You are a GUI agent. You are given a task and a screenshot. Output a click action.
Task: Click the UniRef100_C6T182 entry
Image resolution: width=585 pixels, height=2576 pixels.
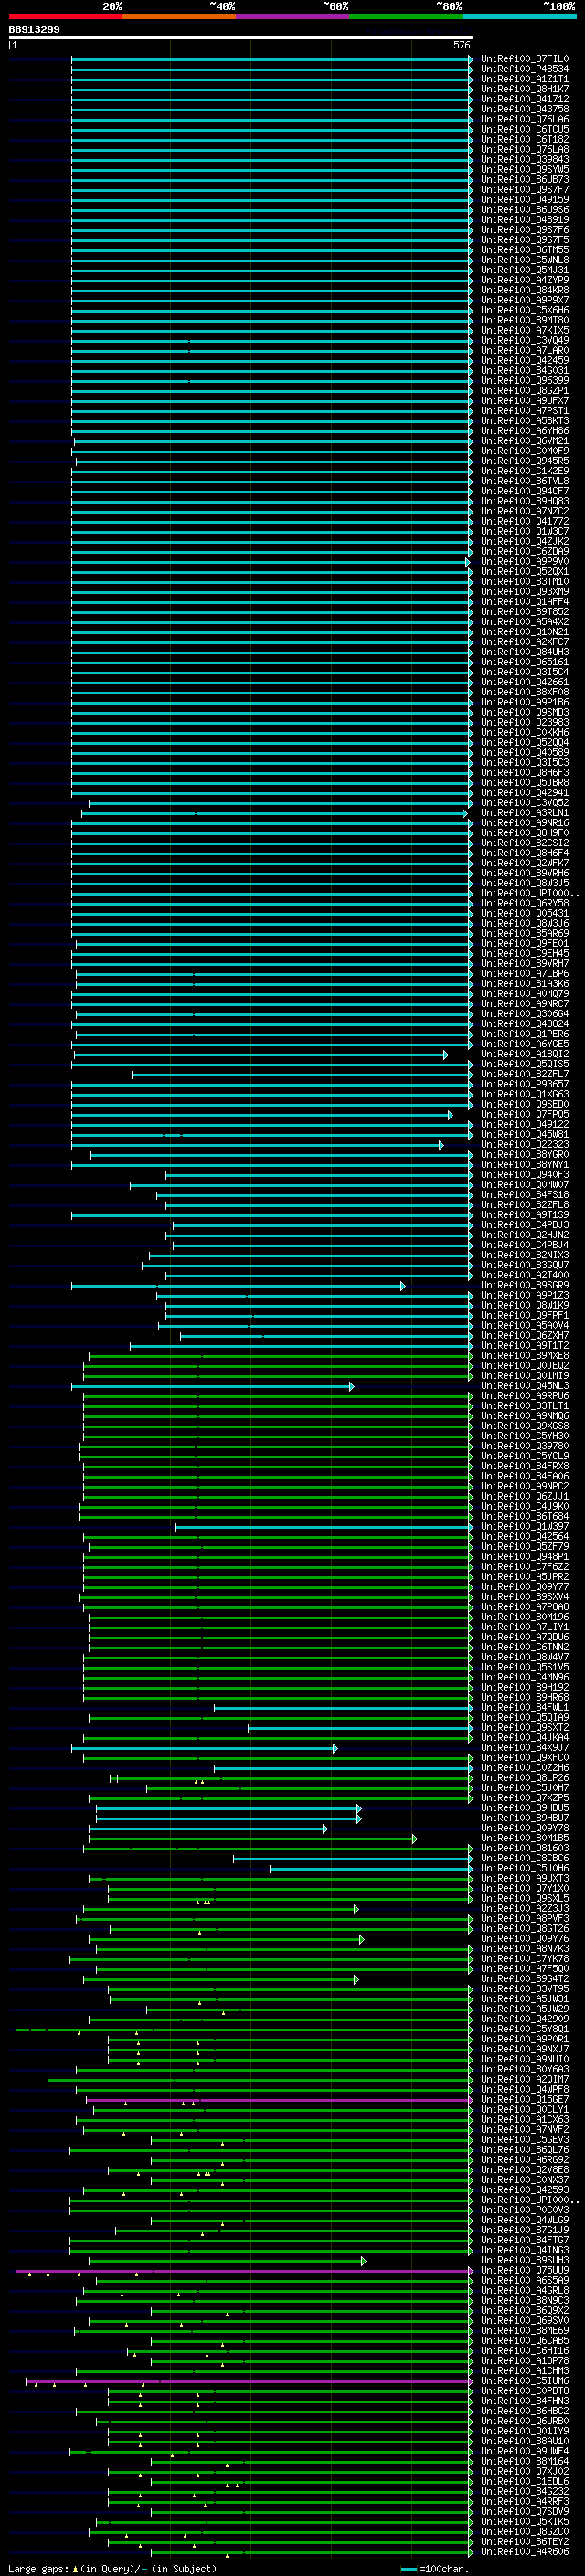524,139
